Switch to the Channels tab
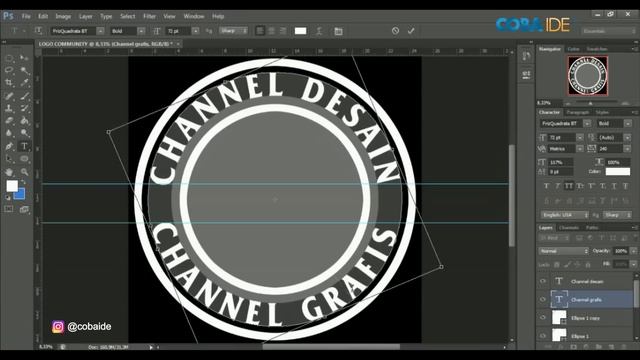This screenshot has height=360, width=640. pos(569,228)
